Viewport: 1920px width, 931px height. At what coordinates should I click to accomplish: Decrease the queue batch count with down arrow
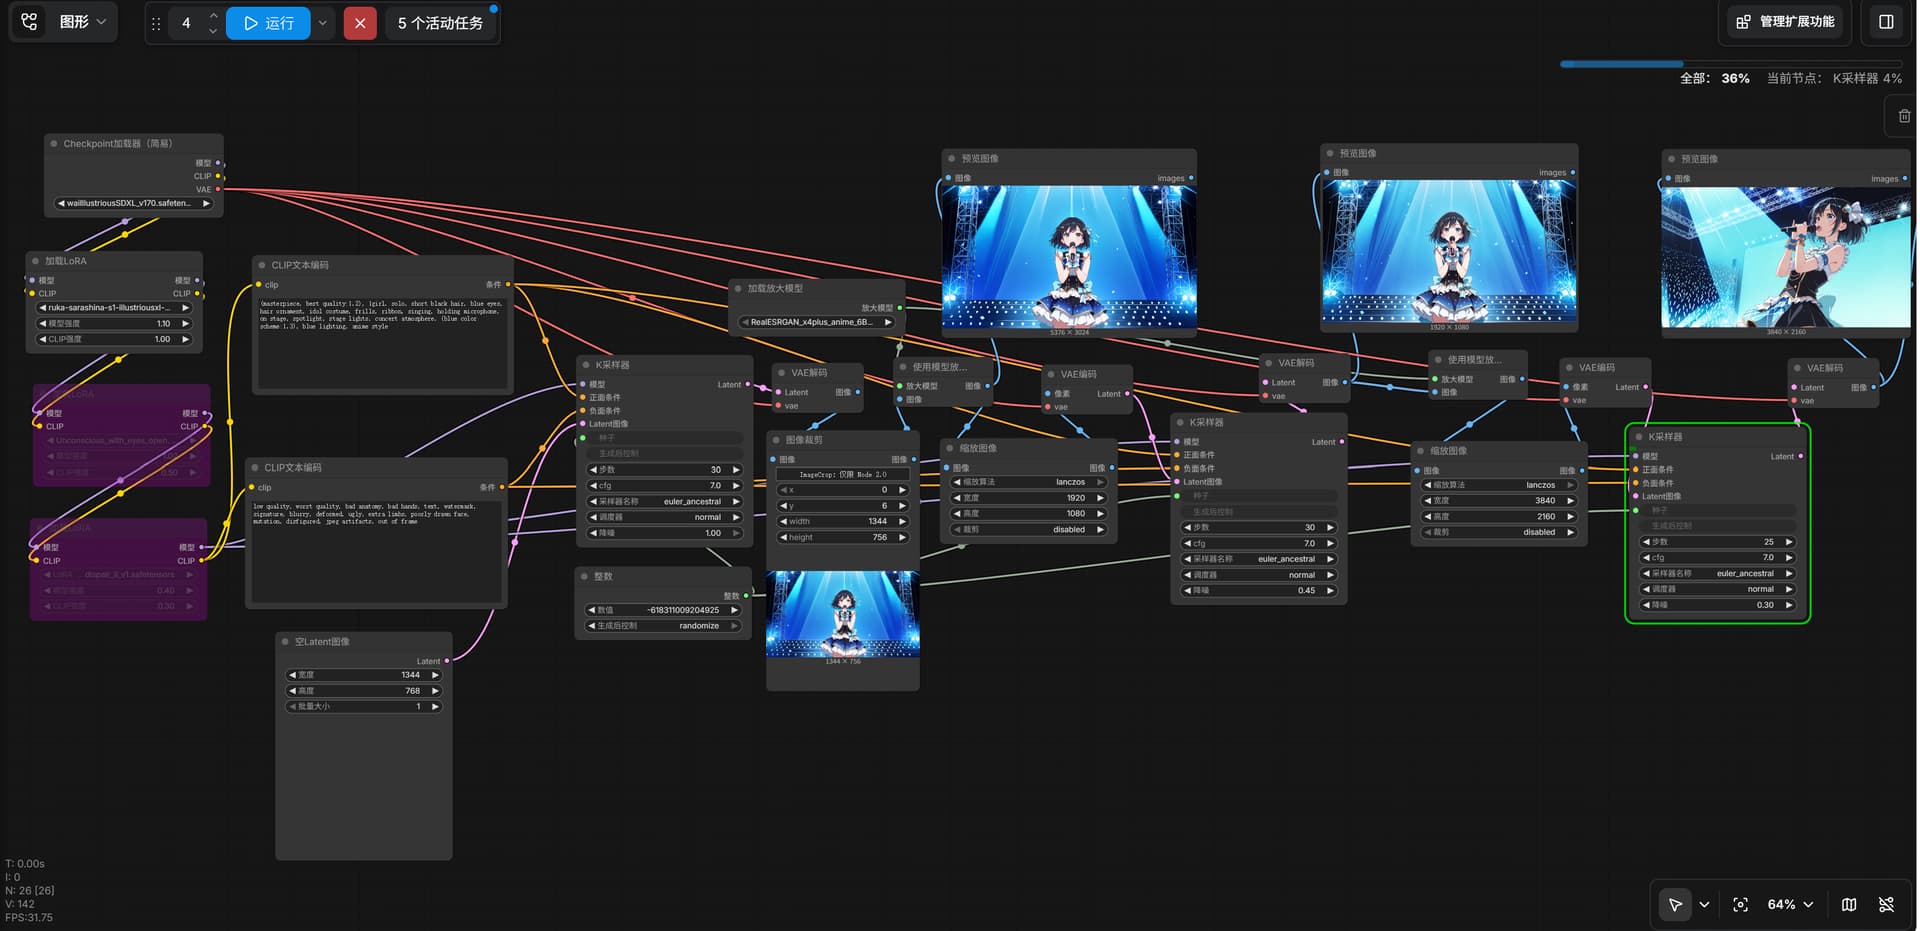213,31
